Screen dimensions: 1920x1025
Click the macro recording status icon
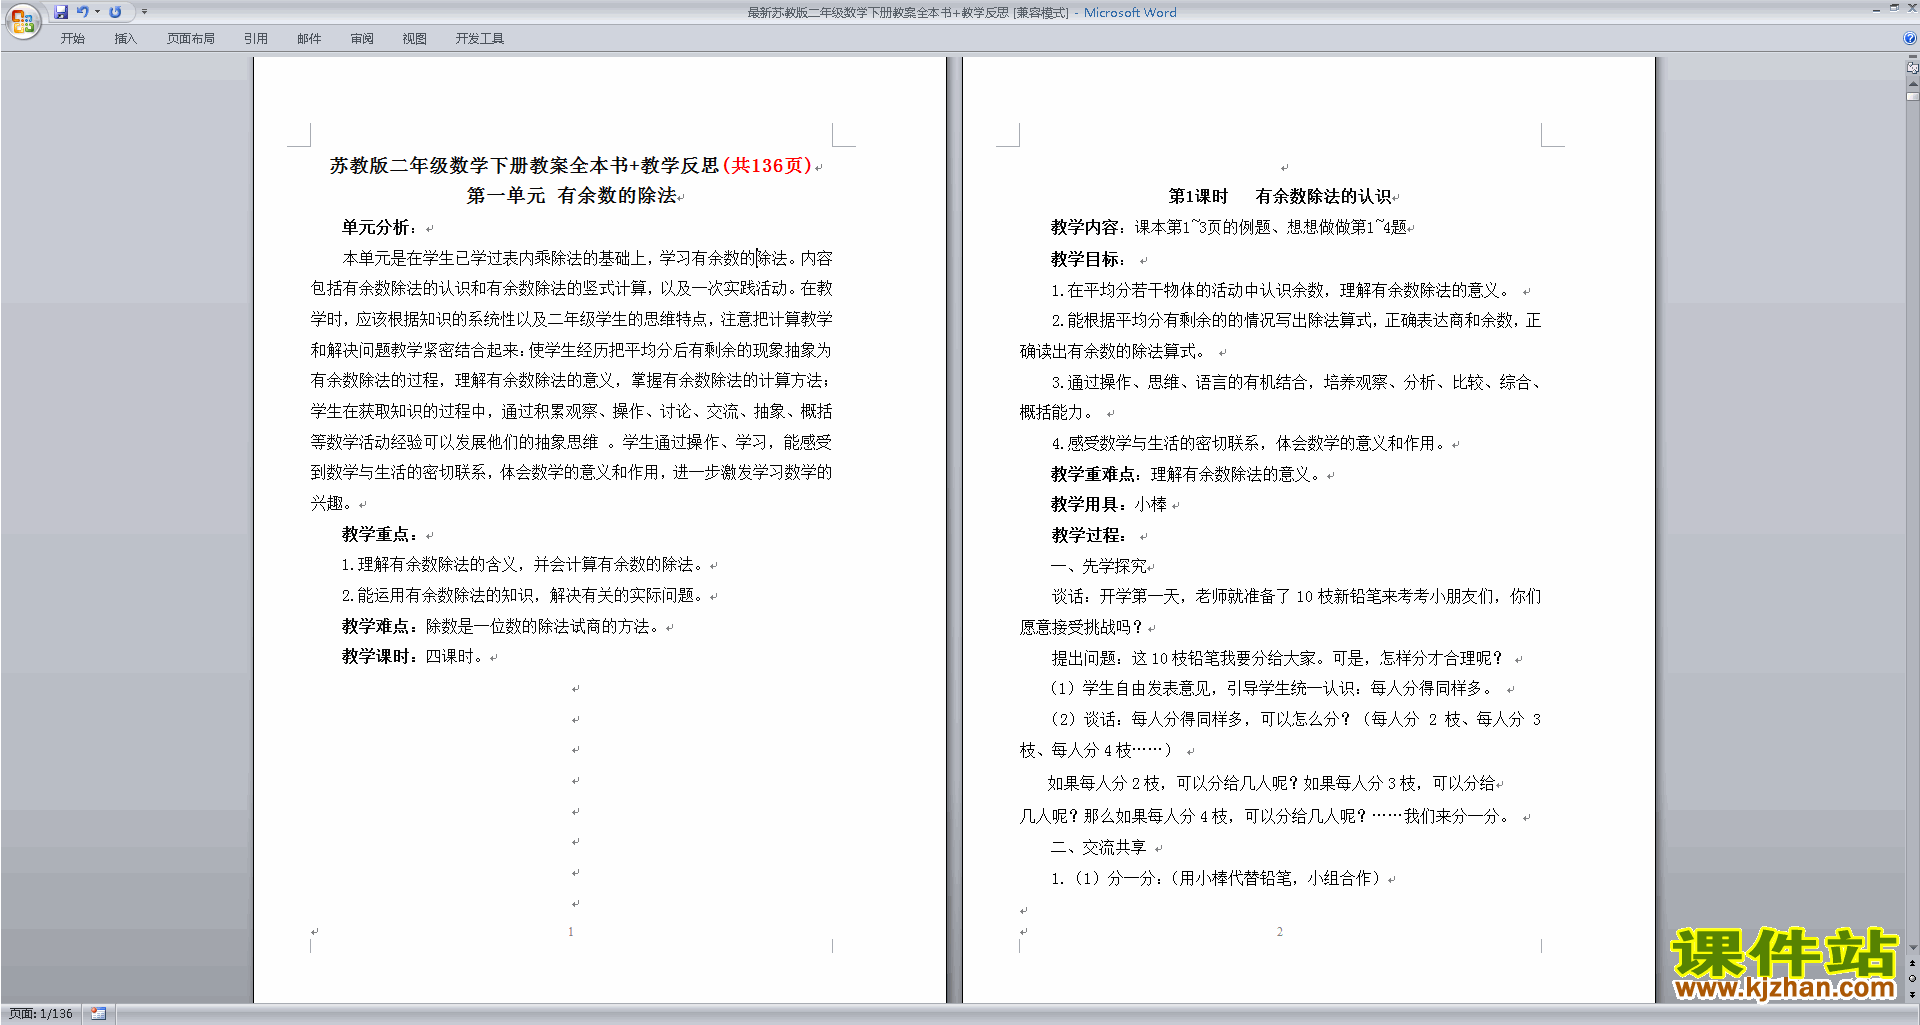[98, 1014]
